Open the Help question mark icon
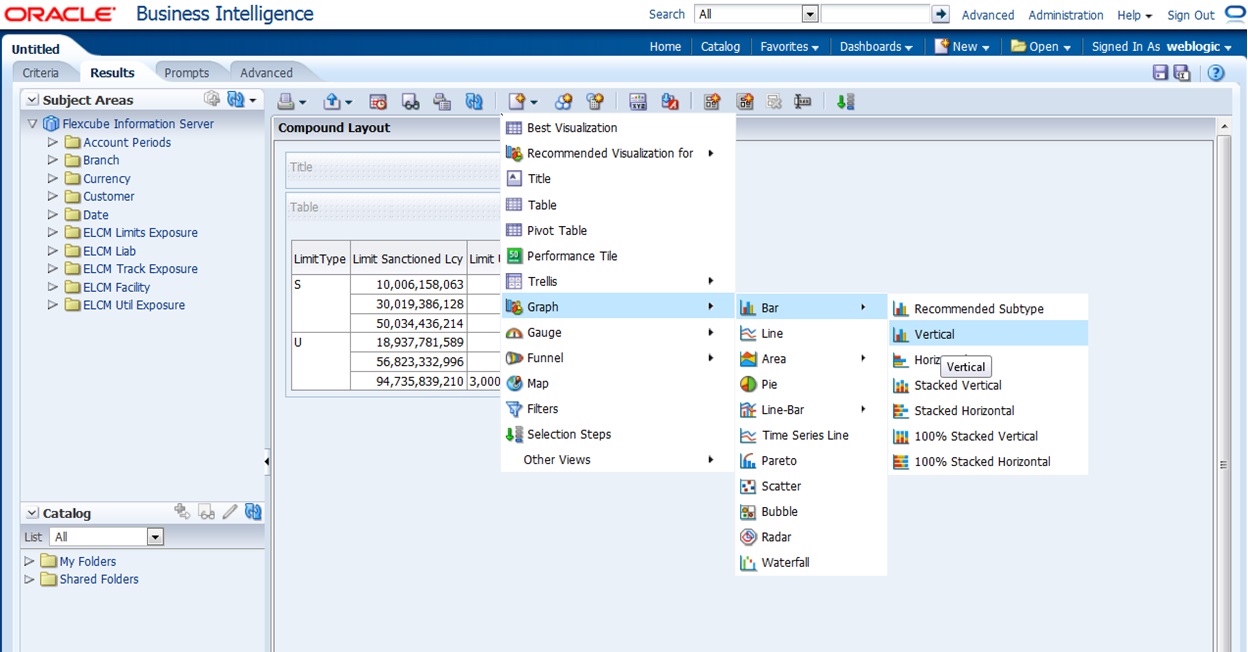The image size is (1248, 652). 1216,72
